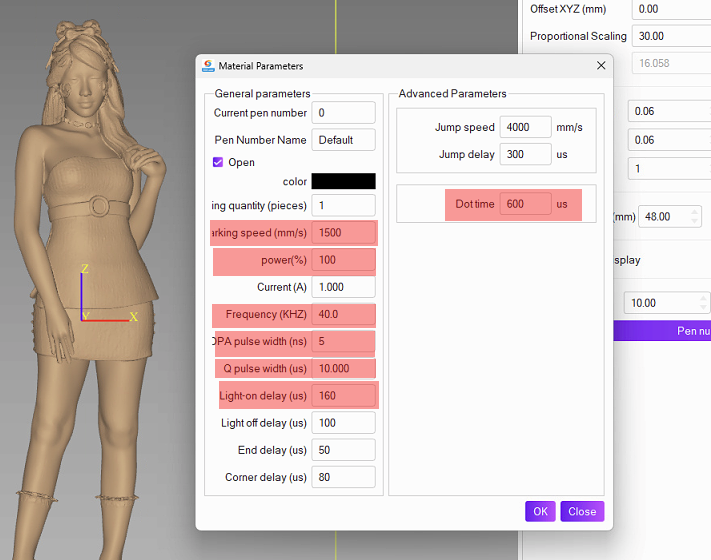The height and width of the screenshot is (560, 711).
Task: Confirm settings with the OK button
Action: point(540,511)
